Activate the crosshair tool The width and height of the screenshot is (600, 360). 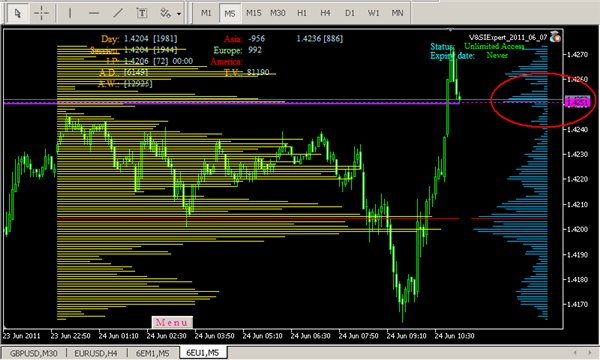click(41, 13)
